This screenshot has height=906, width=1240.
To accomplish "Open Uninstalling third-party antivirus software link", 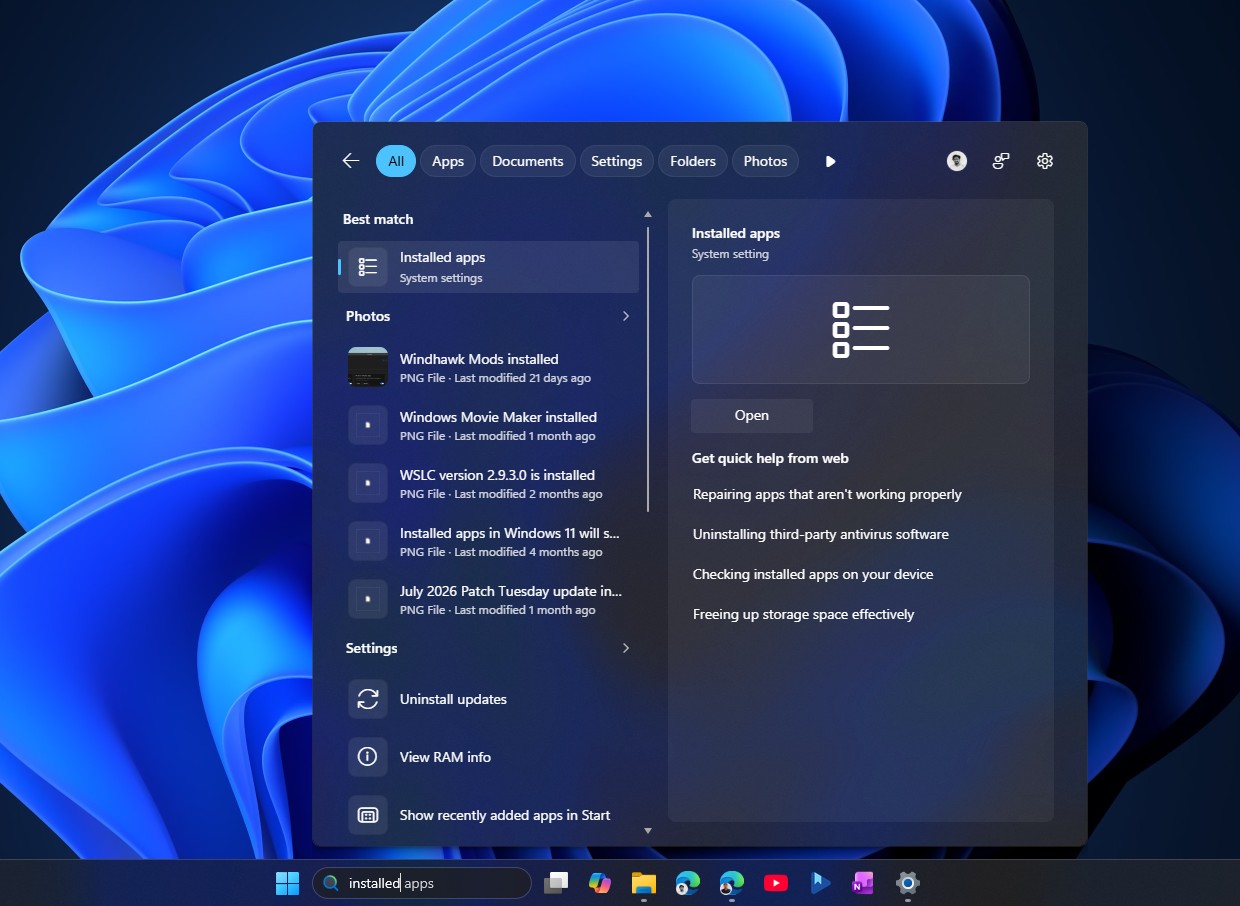I will coord(821,534).
